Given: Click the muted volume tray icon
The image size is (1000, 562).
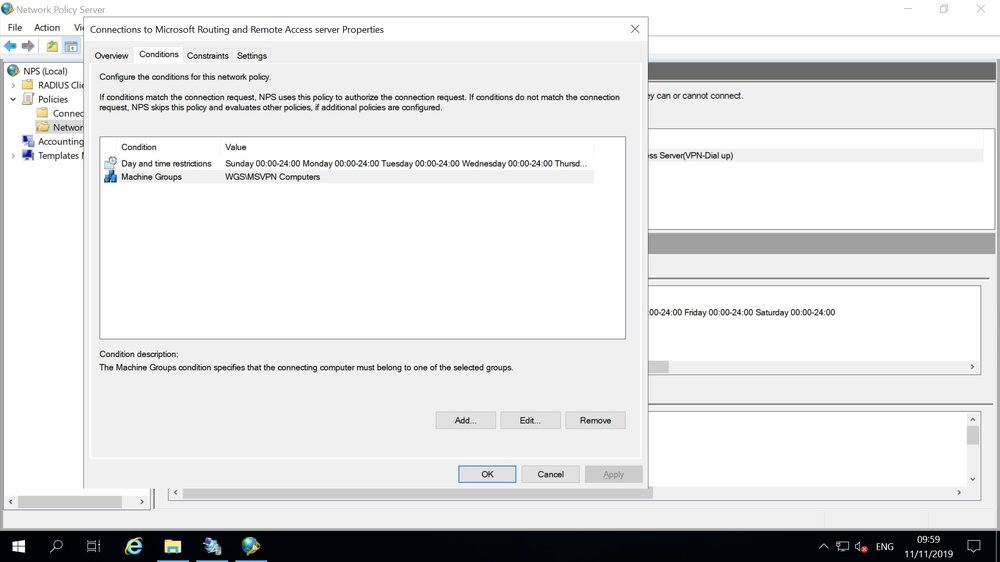Looking at the screenshot, I should click(861, 547).
